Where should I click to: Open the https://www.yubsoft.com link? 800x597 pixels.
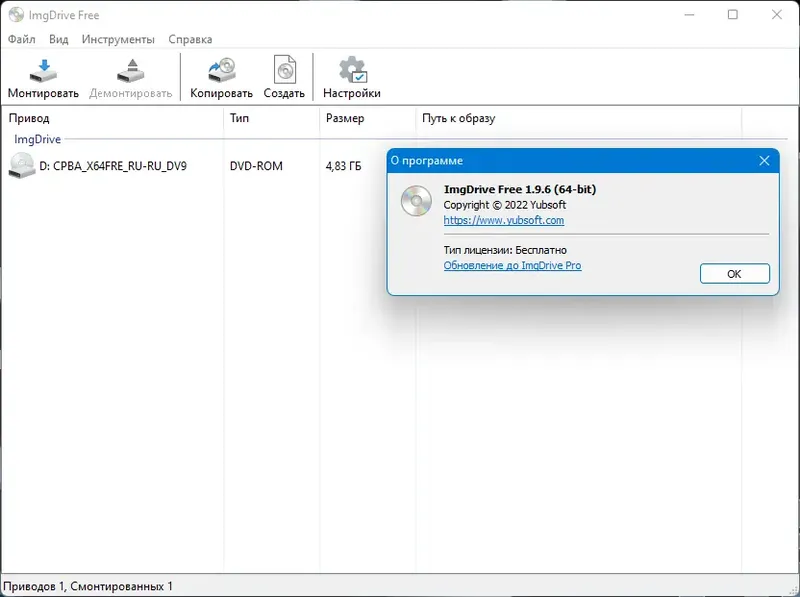[504, 220]
